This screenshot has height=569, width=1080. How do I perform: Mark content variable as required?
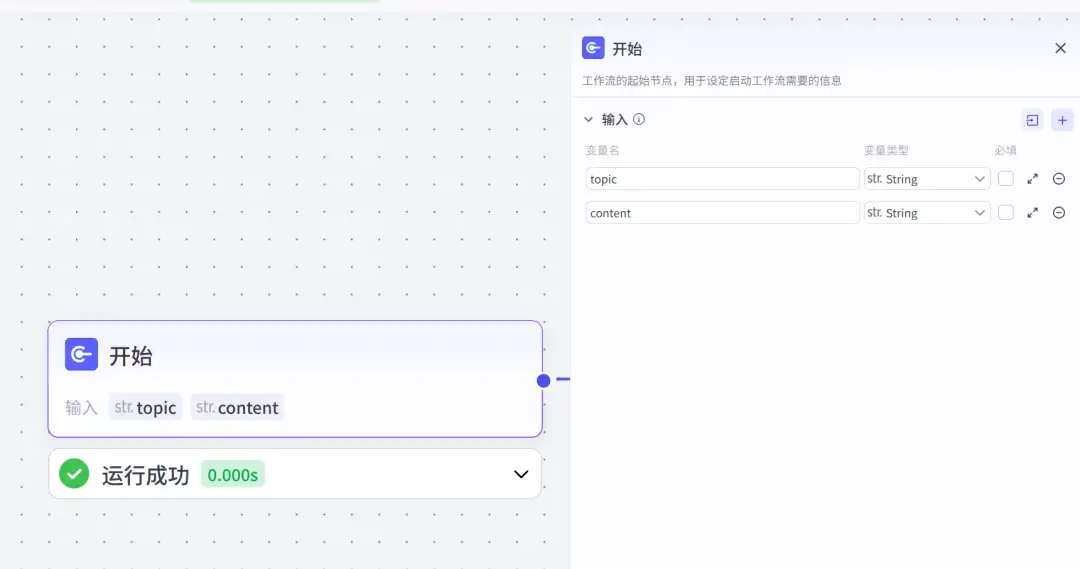[x=1006, y=212]
